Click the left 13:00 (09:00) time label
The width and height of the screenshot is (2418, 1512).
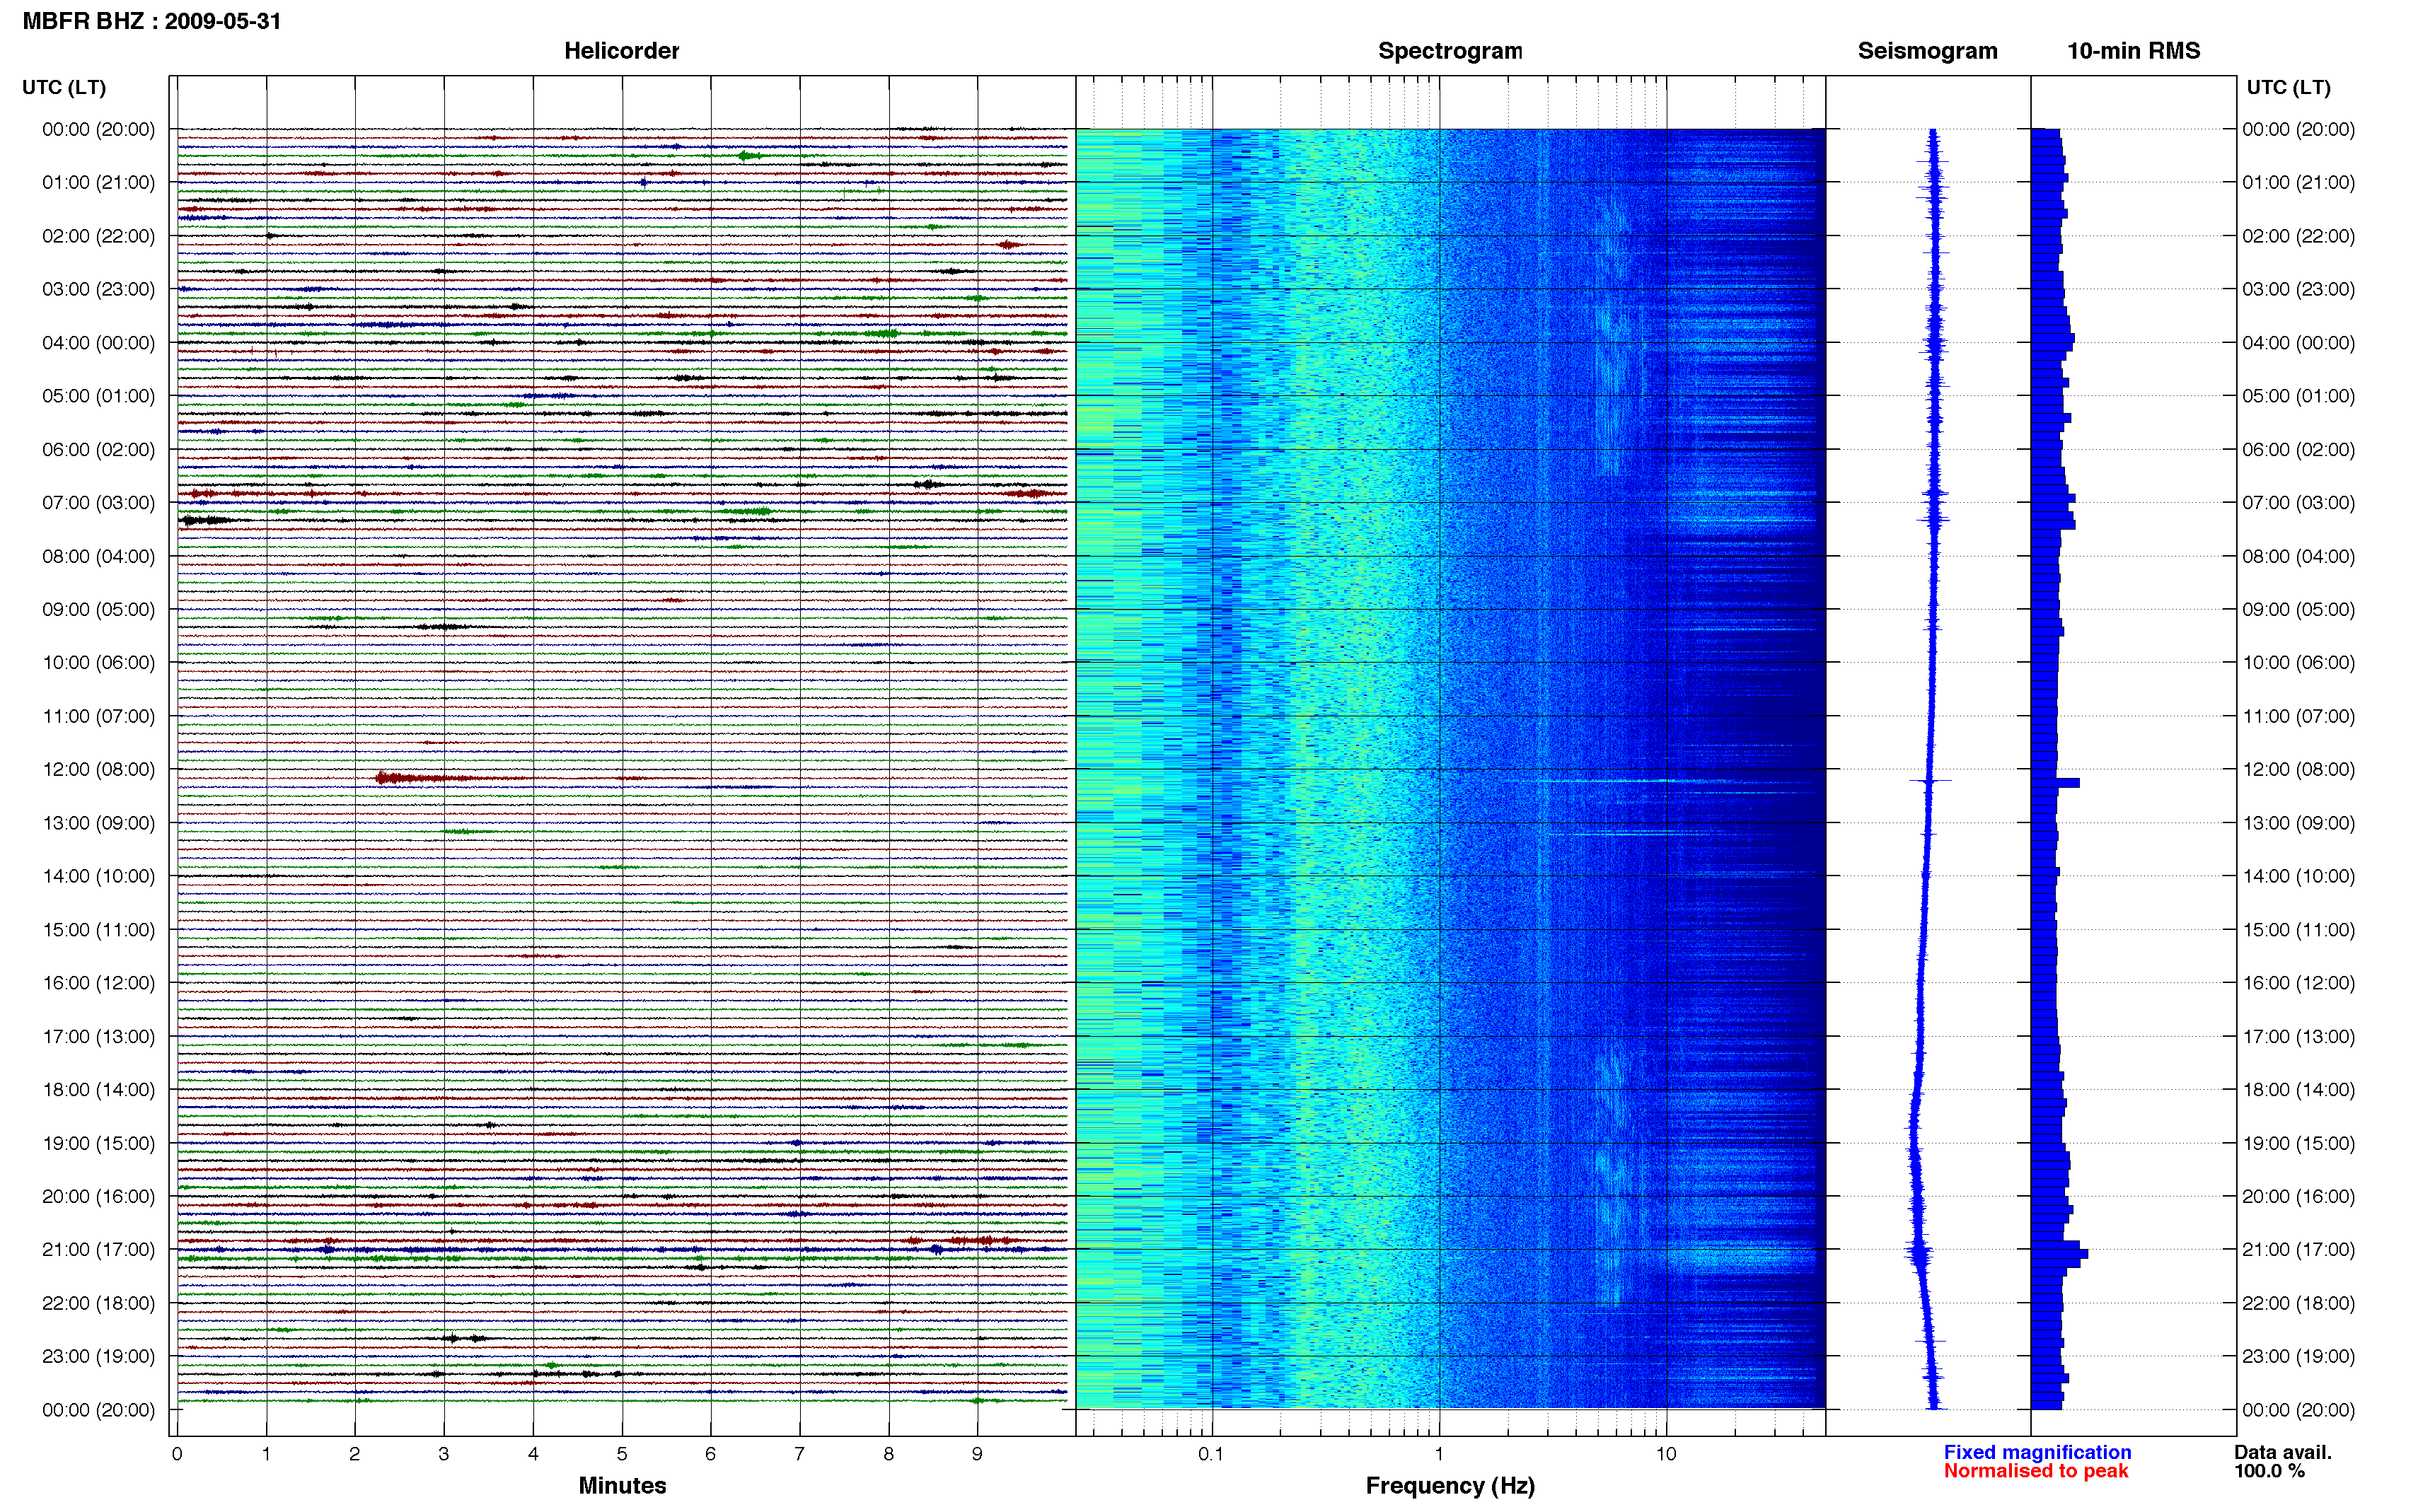pos(98,823)
